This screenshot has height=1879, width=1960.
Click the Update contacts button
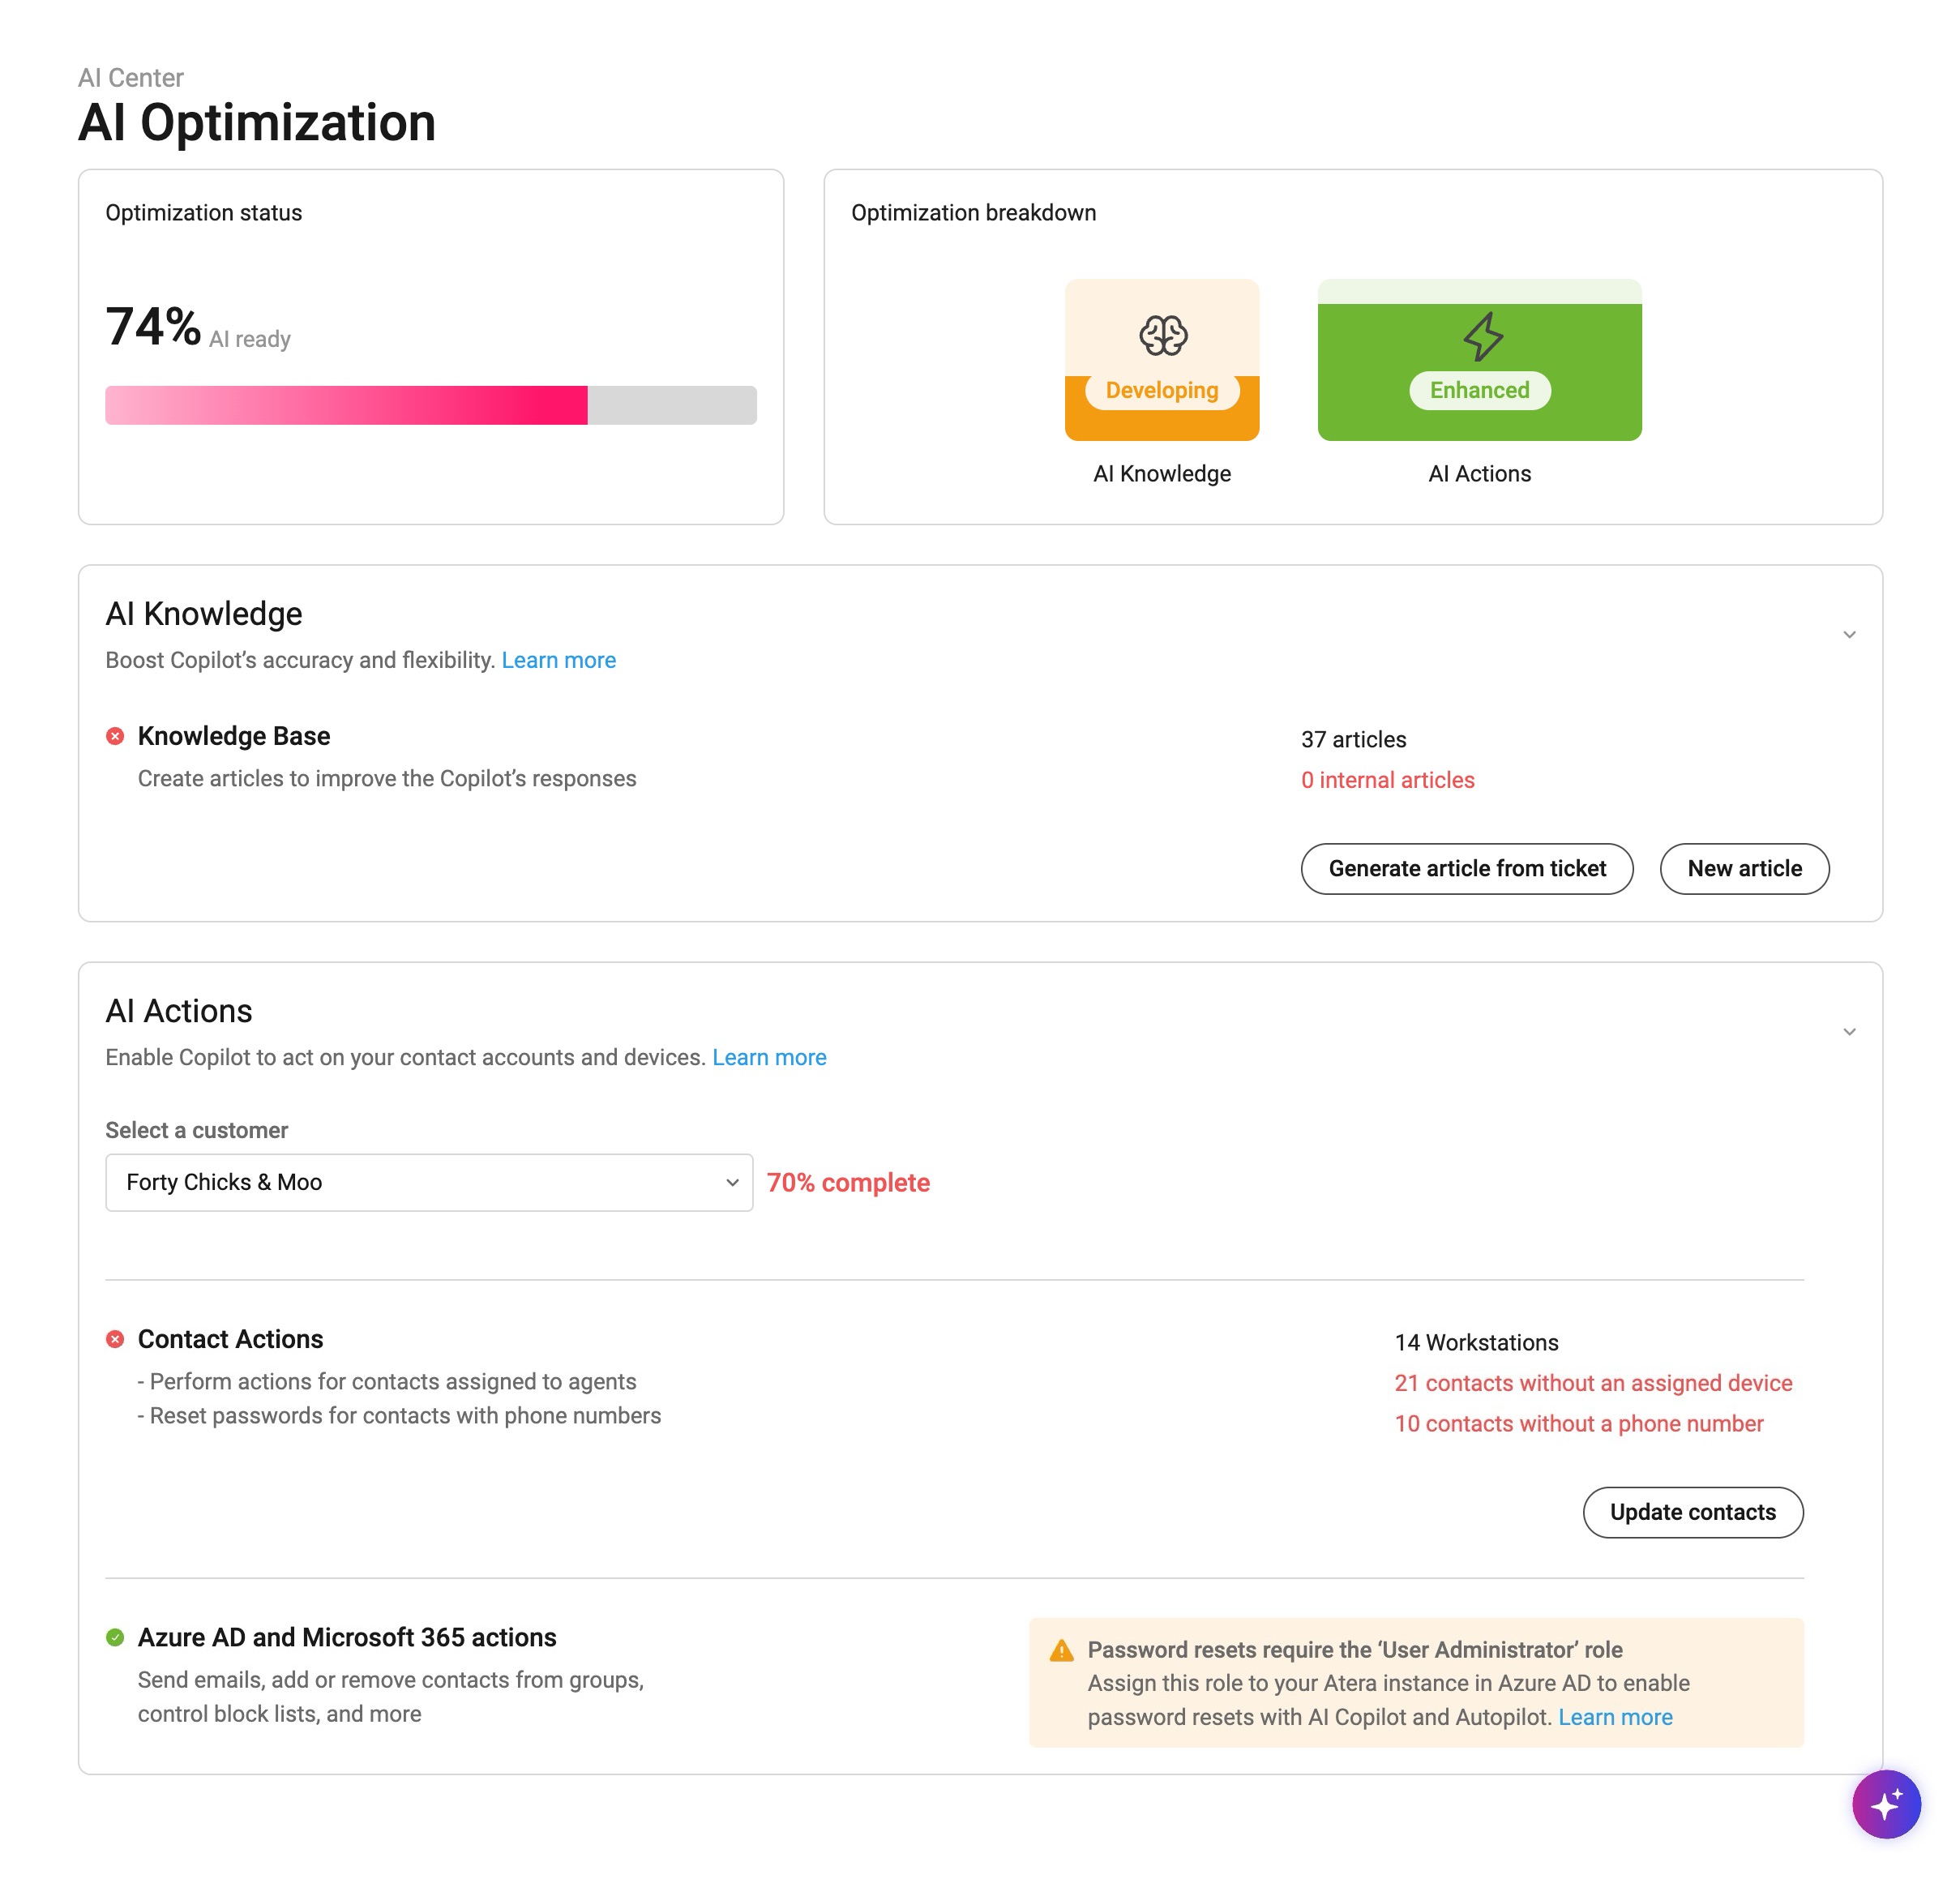1693,1512
